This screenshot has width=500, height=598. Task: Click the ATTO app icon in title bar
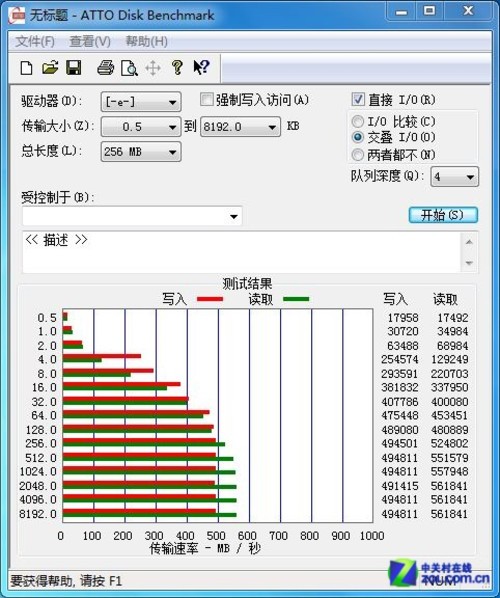tap(16, 15)
